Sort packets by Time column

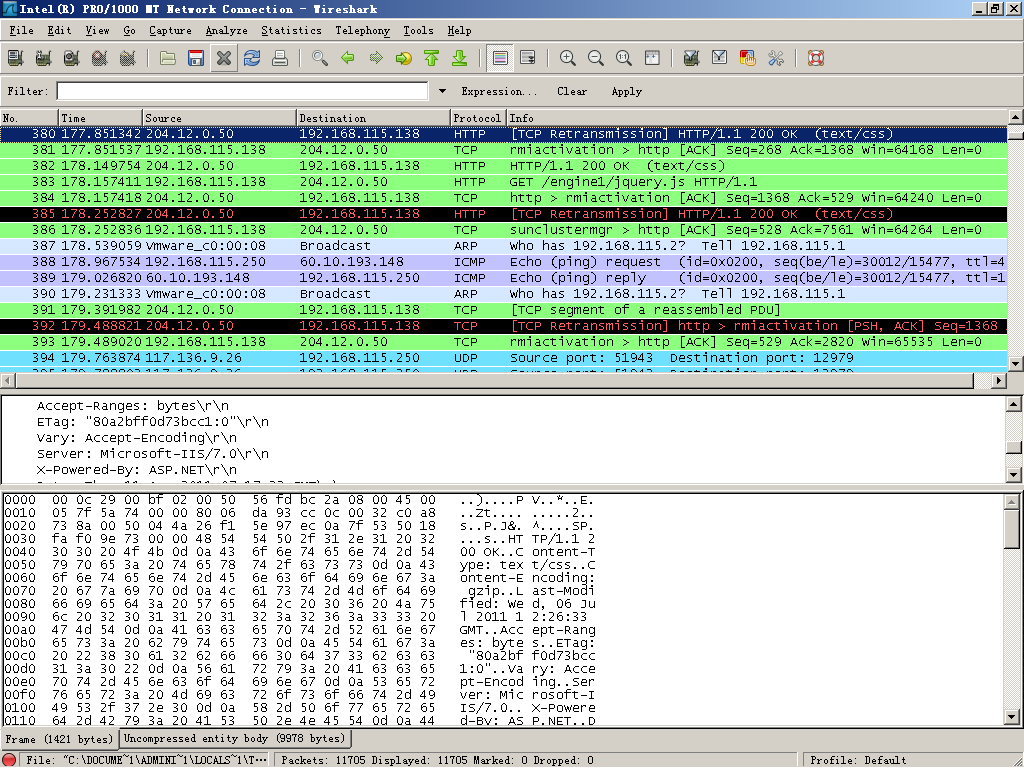101,118
